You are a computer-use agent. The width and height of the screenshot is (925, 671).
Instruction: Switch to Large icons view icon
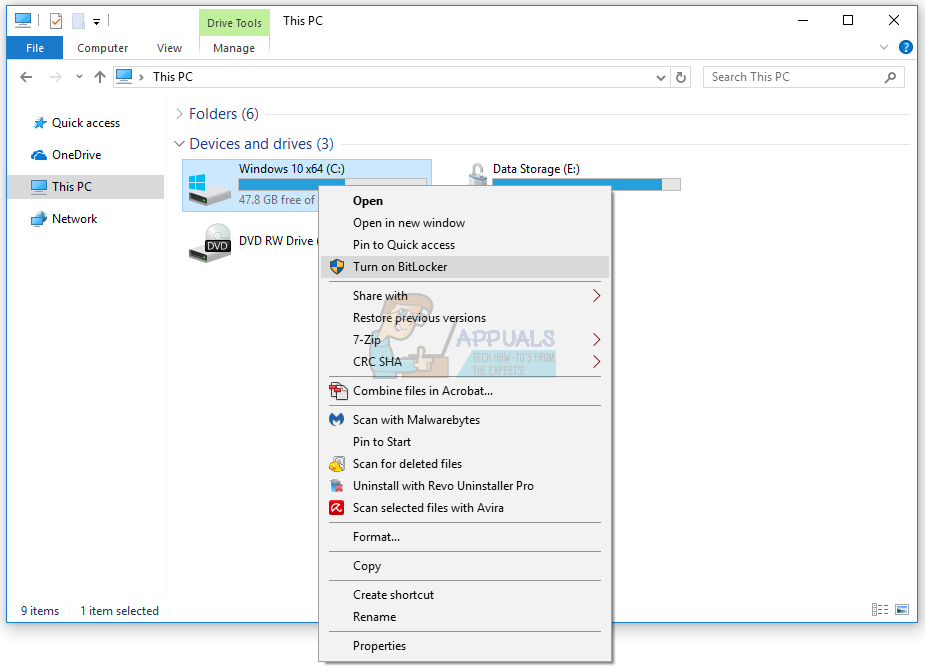(902, 610)
